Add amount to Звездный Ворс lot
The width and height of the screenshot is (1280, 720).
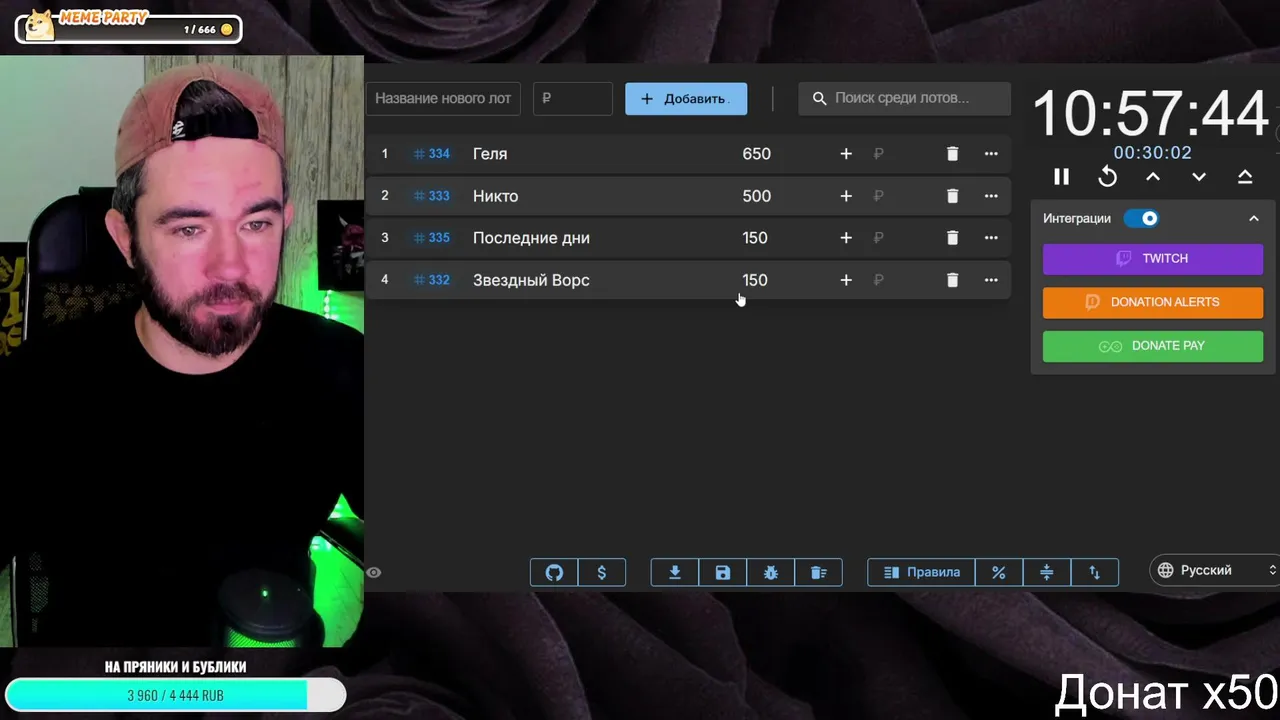click(x=846, y=280)
